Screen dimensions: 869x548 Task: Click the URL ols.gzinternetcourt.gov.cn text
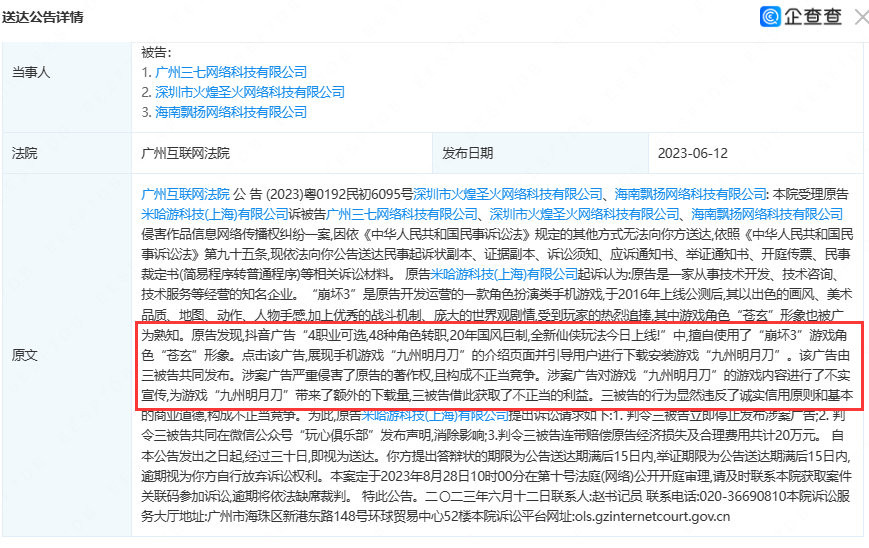coord(652,516)
